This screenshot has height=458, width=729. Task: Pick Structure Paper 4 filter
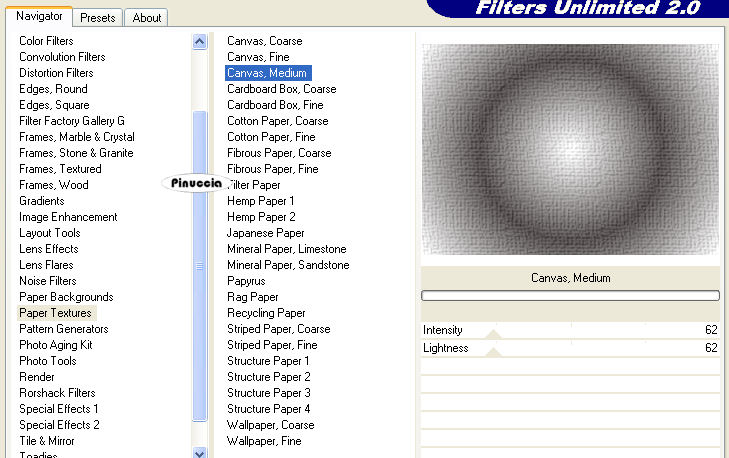click(268, 409)
